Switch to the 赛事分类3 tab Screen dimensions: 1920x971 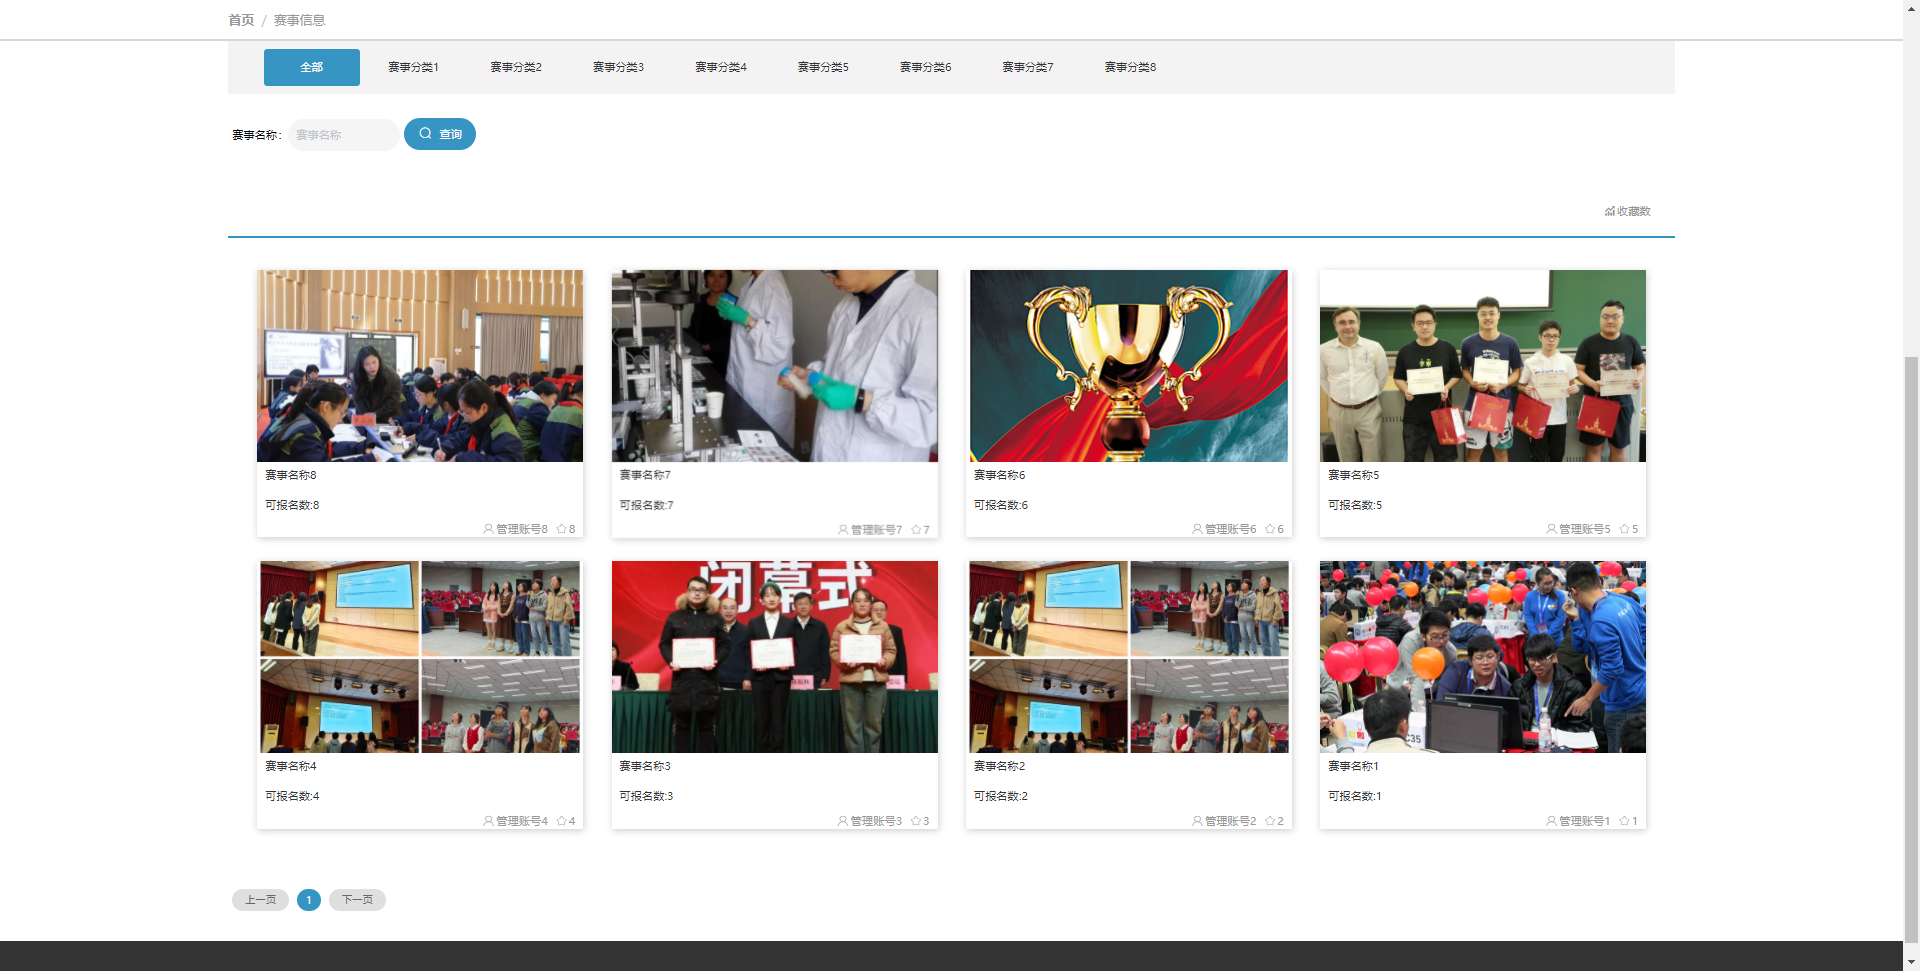point(618,67)
